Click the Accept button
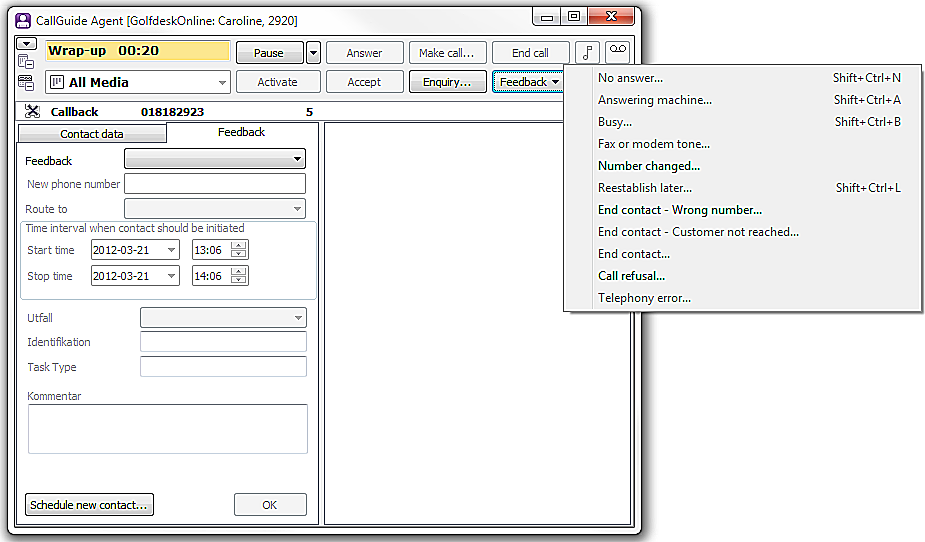 (365, 82)
